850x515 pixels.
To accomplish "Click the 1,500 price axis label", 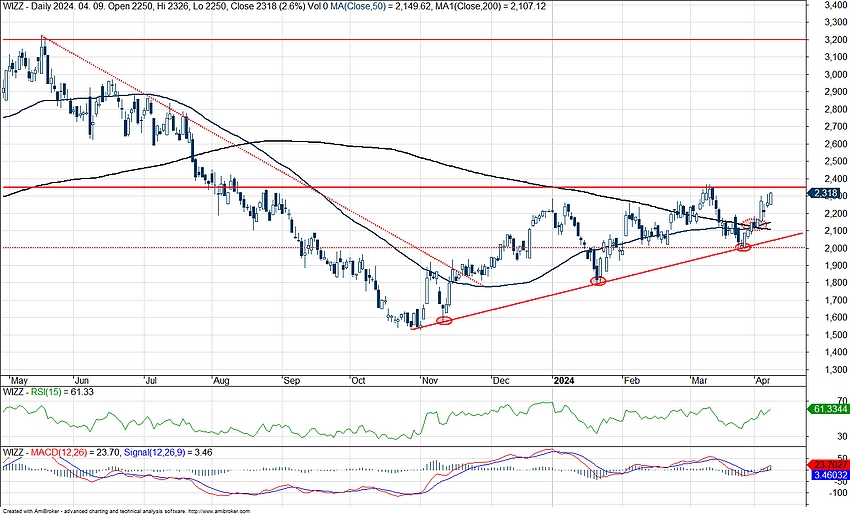I will pos(835,334).
